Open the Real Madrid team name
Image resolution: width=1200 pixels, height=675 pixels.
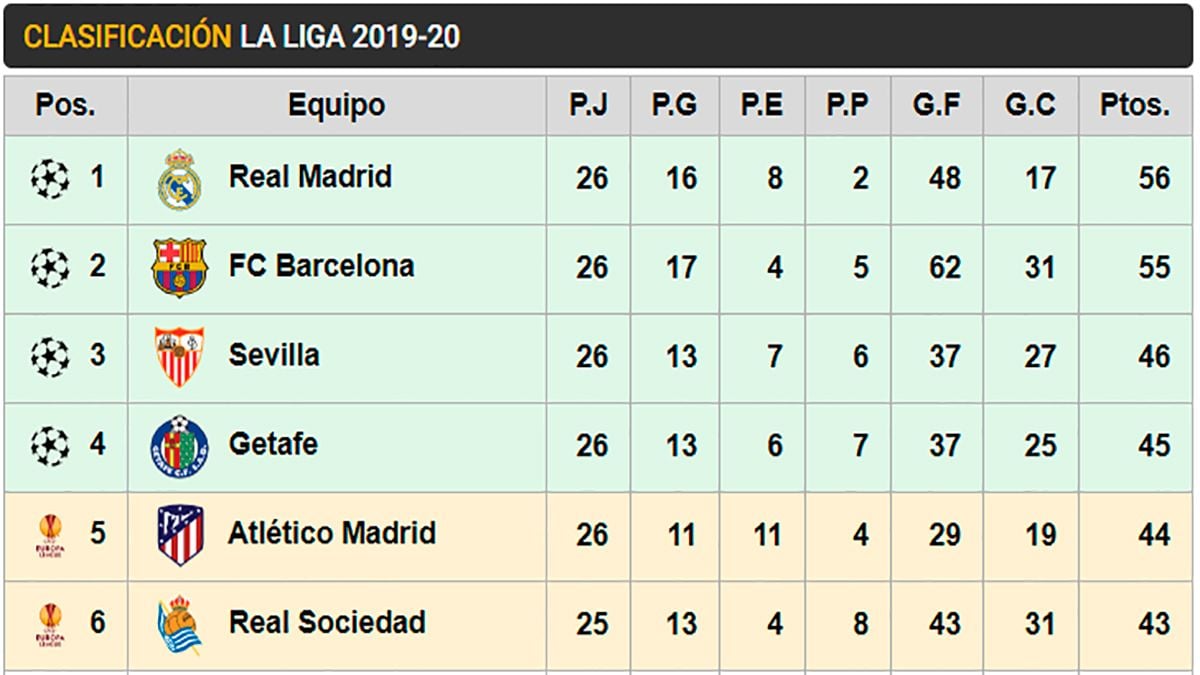point(310,178)
